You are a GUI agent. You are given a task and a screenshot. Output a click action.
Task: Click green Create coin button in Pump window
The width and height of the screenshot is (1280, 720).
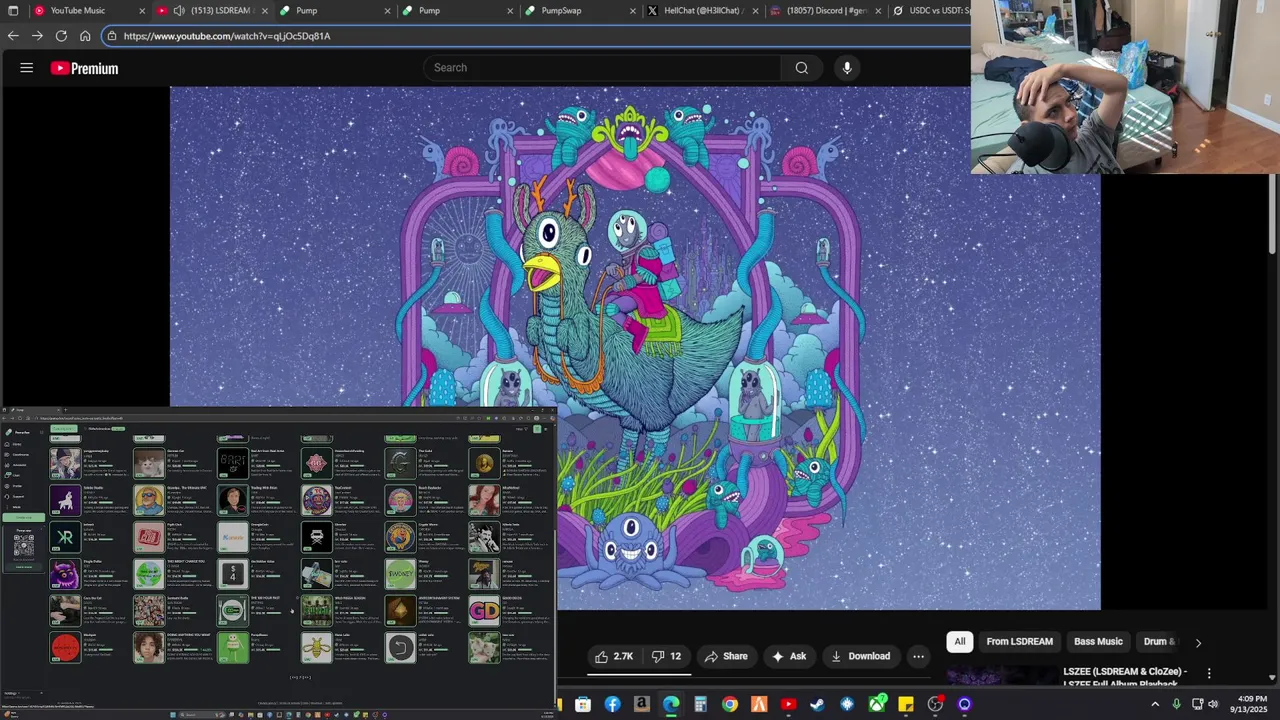point(23,518)
